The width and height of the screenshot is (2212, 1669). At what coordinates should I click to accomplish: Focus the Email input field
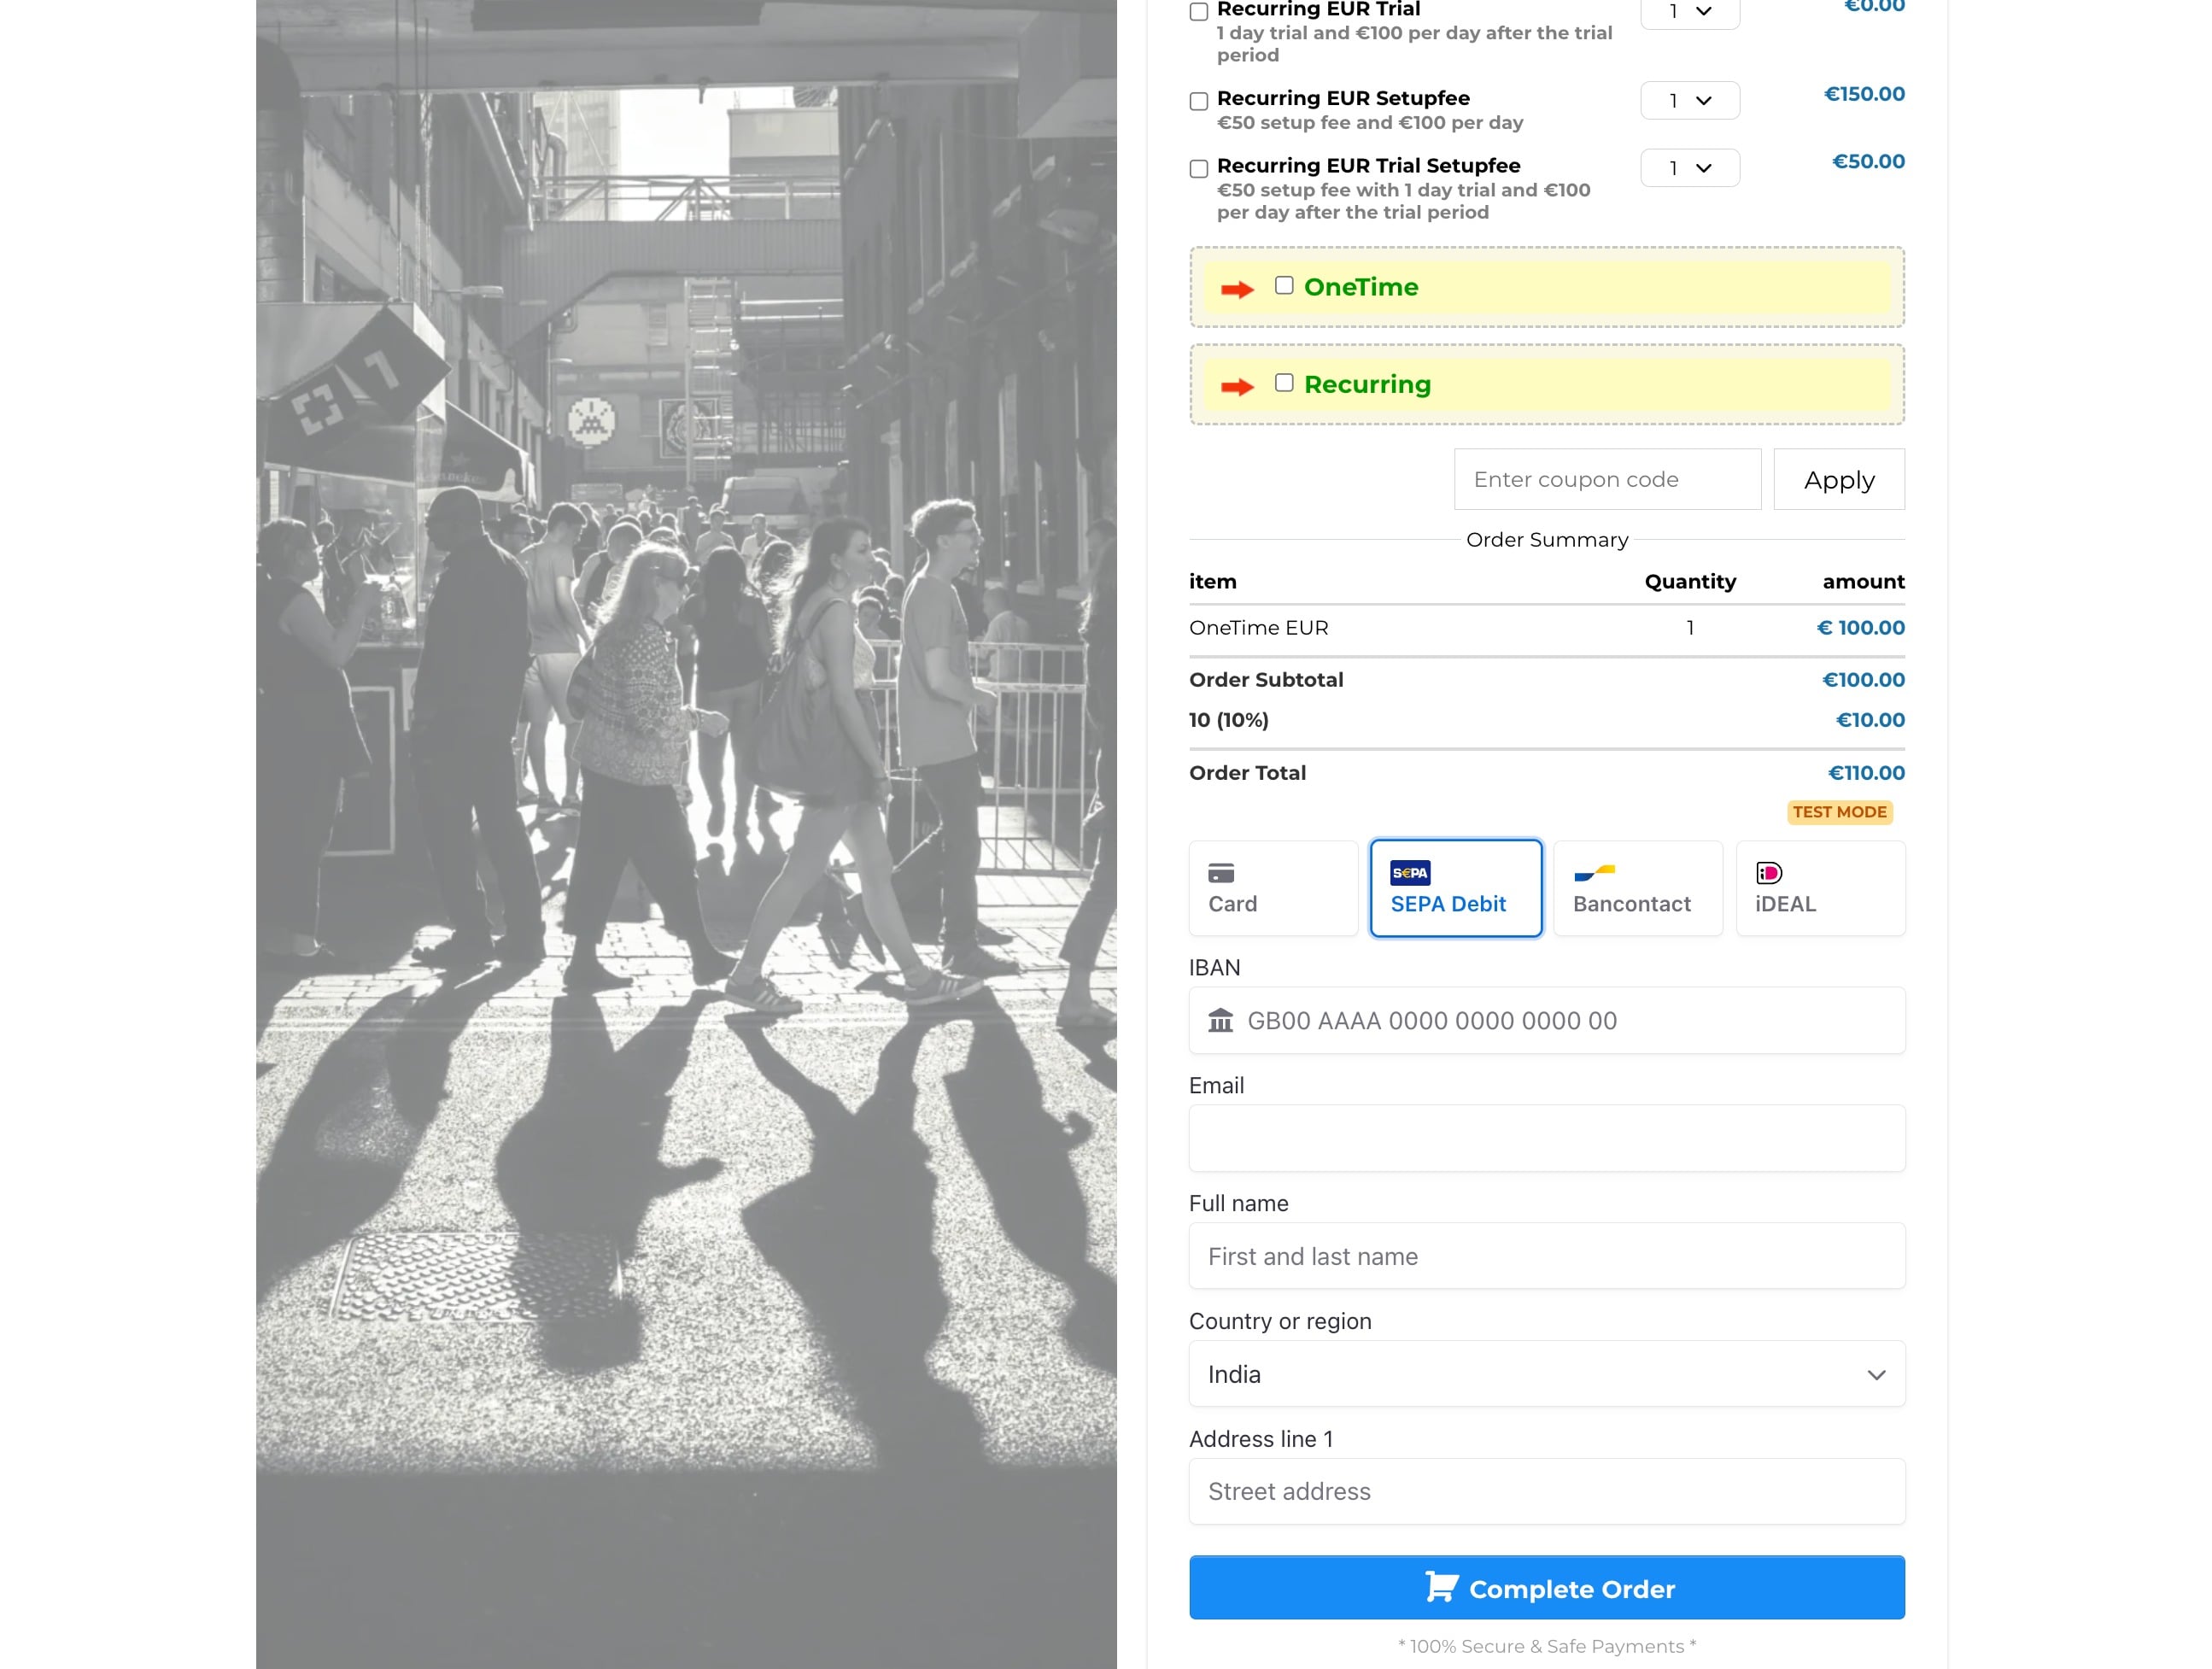click(1546, 1138)
